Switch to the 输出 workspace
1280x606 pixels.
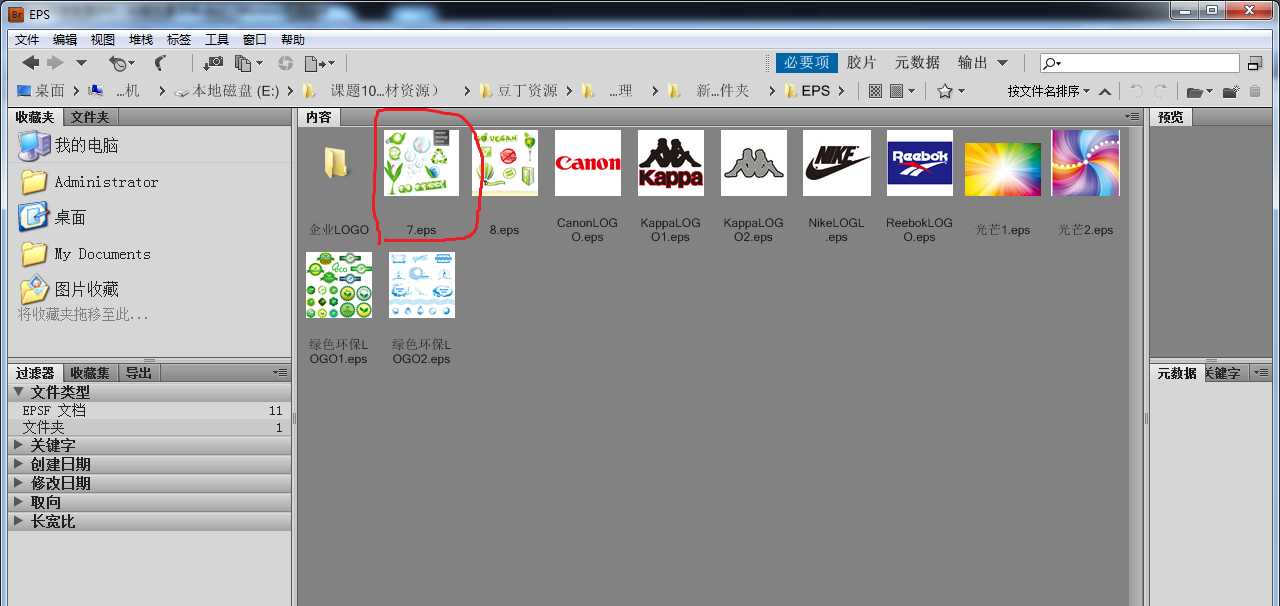973,62
